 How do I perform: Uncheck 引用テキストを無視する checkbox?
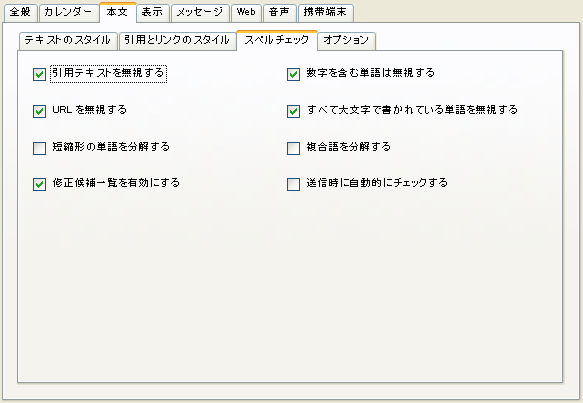click(x=39, y=74)
